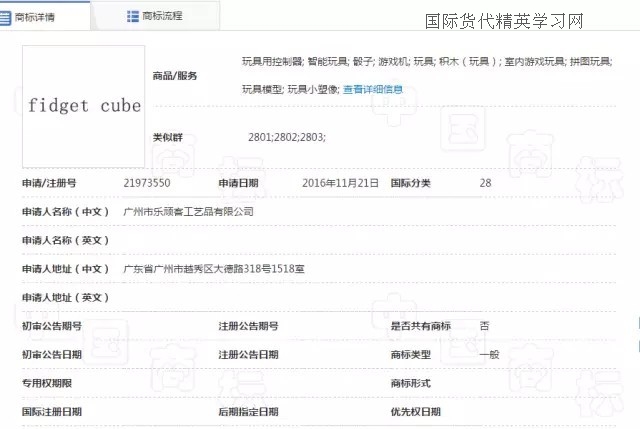
Task: Click the international class value 28
Action: [486, 183]
